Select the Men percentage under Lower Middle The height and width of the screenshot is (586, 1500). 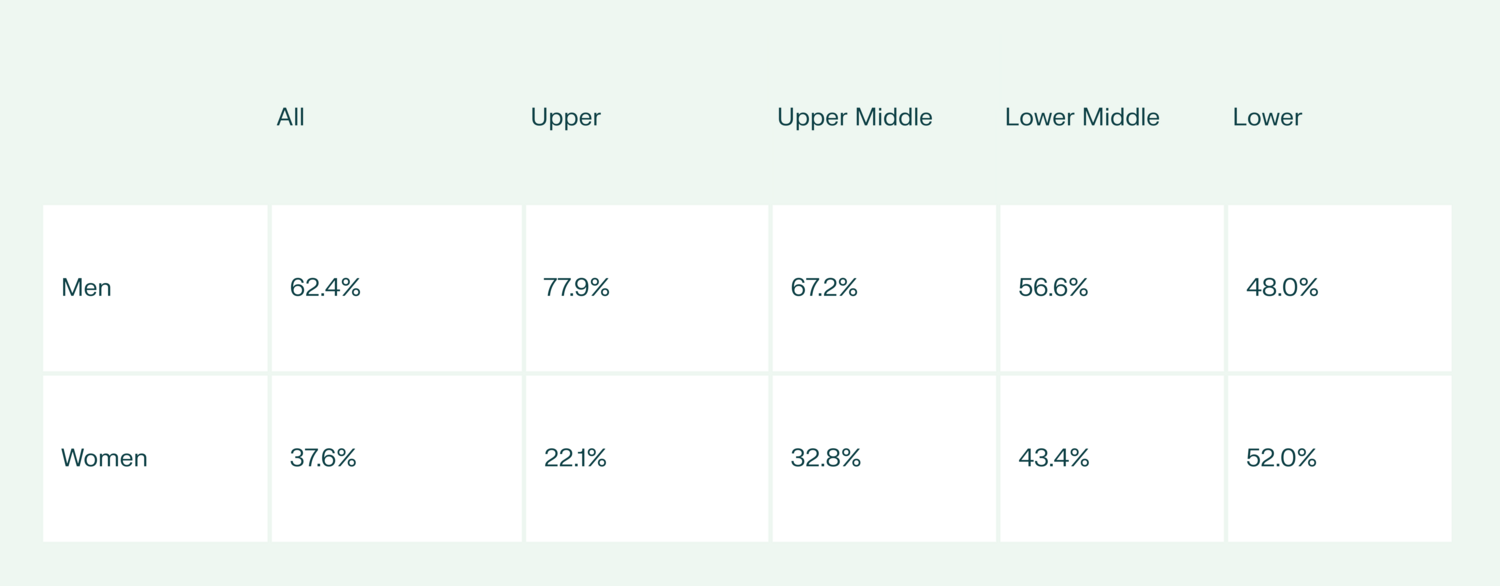tap(1053, 288)
